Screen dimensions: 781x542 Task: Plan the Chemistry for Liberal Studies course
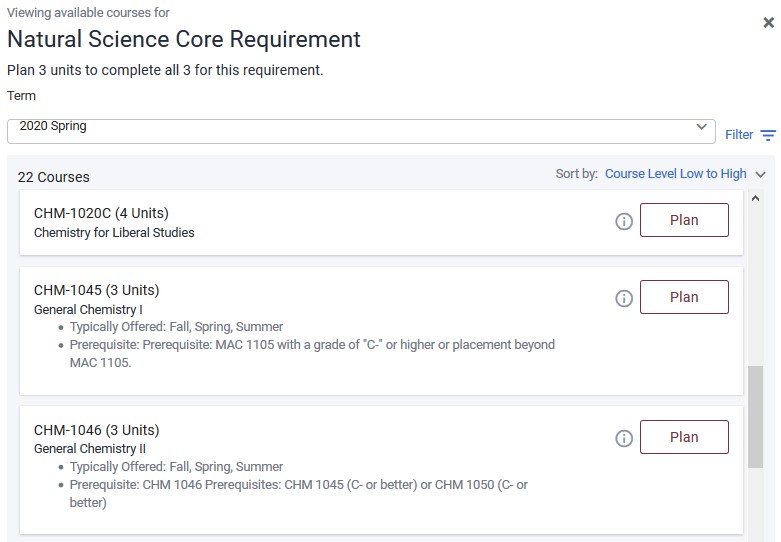684,220
